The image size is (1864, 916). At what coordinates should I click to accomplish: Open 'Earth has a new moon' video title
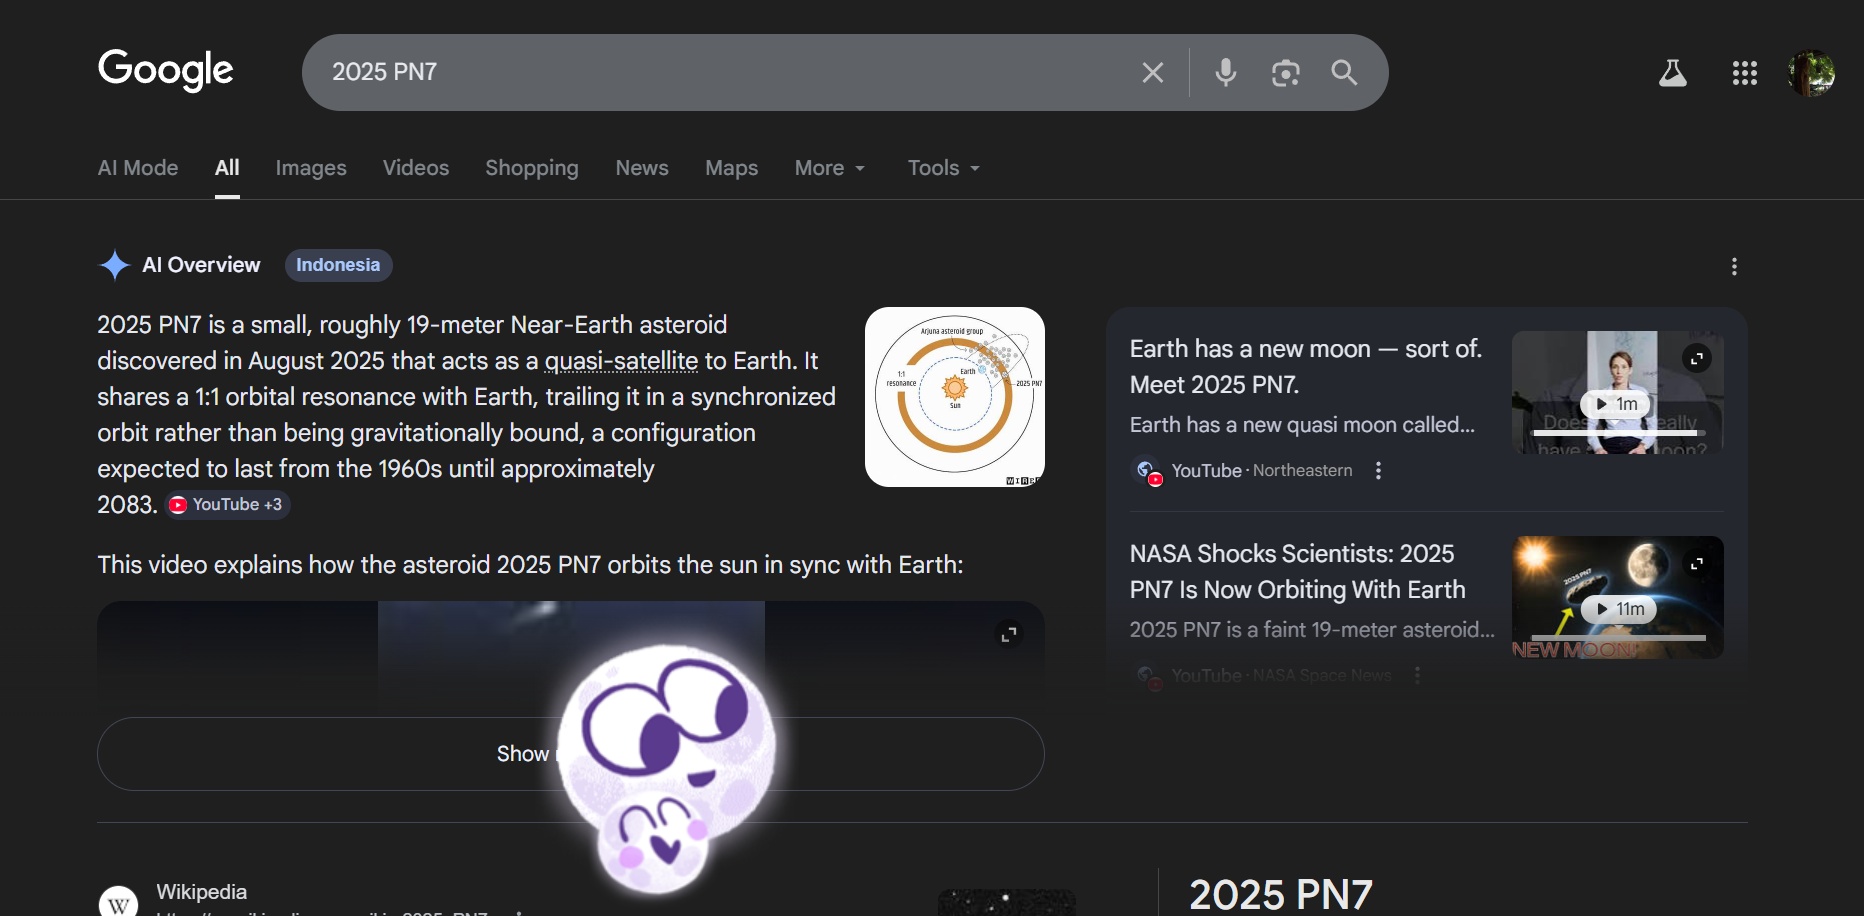[x=1306, y=367]
